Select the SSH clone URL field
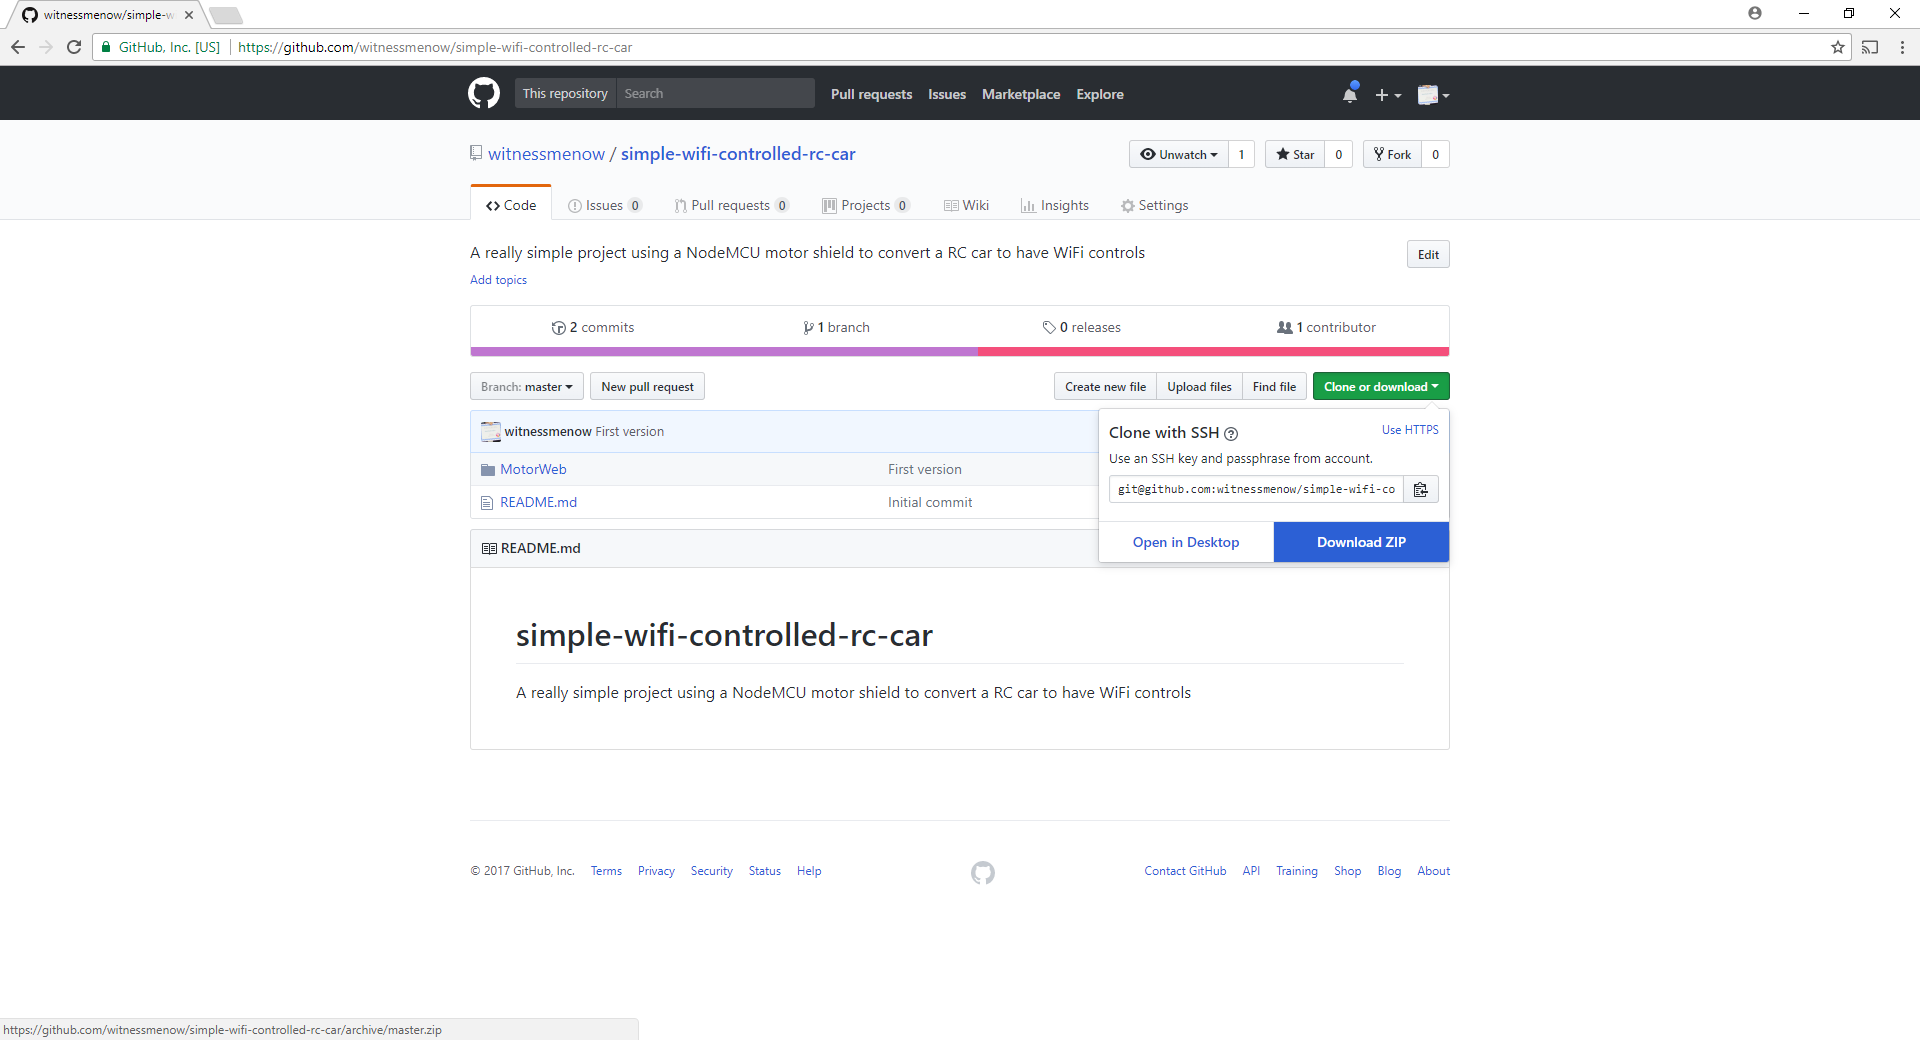 coord(1256,489)
